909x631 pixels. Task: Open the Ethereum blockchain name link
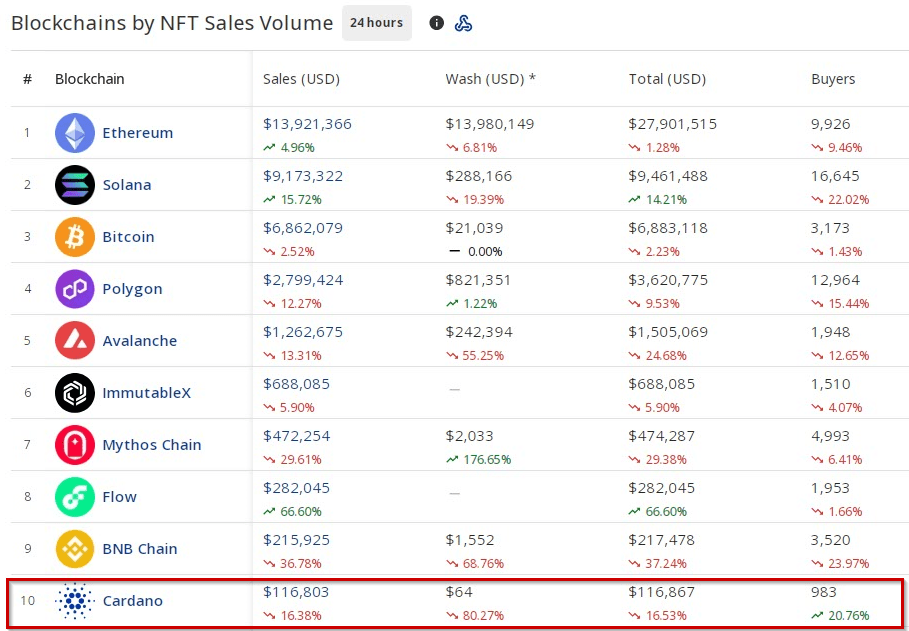pyautogui.click(x=137, y=133)
